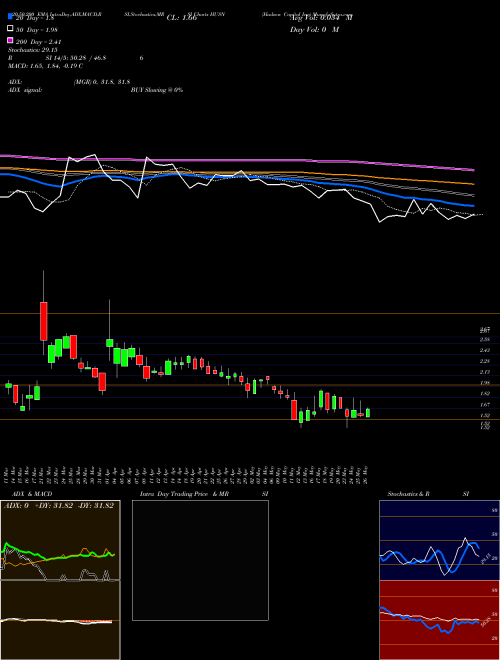
Task: Select the '200 Day - 2.41' legend label
Action: pos(39,41)
